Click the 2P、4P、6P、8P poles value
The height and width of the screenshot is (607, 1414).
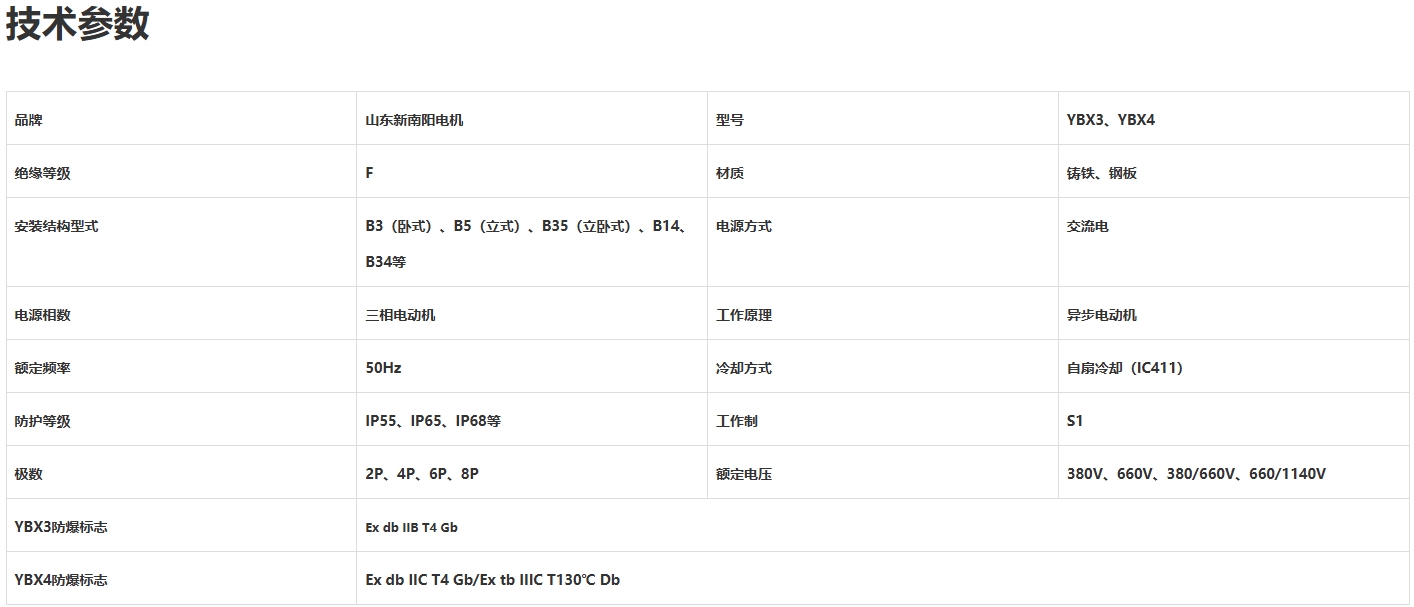[422, 474]
